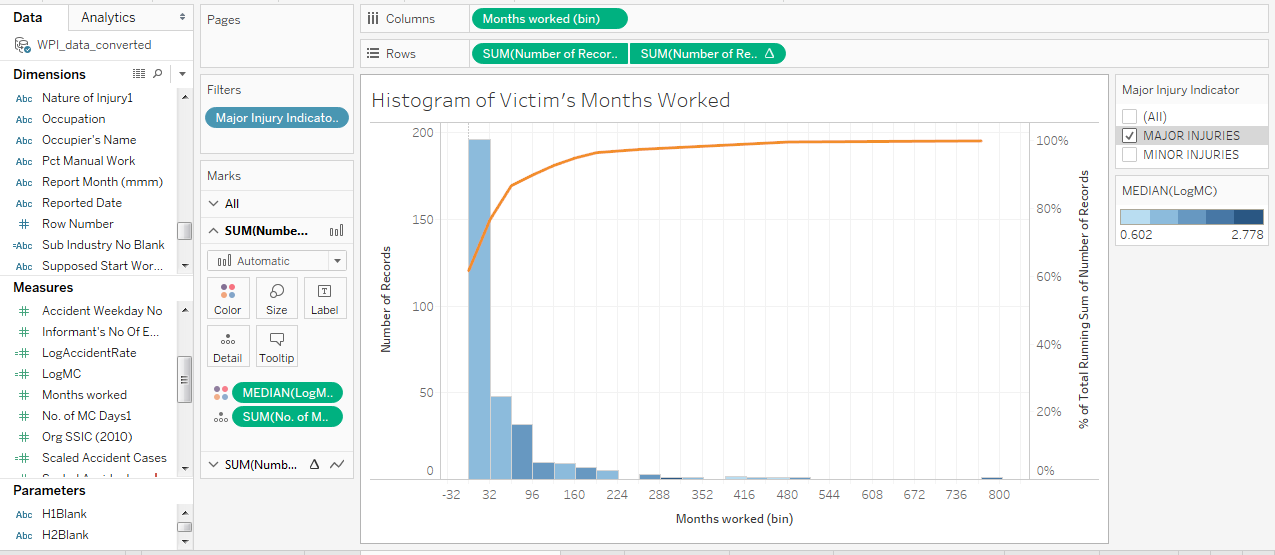This screenshot has height=555, width=1275.
Task: Open the Label marks card button
Action: pyautogui.click(x=325, y=298)
